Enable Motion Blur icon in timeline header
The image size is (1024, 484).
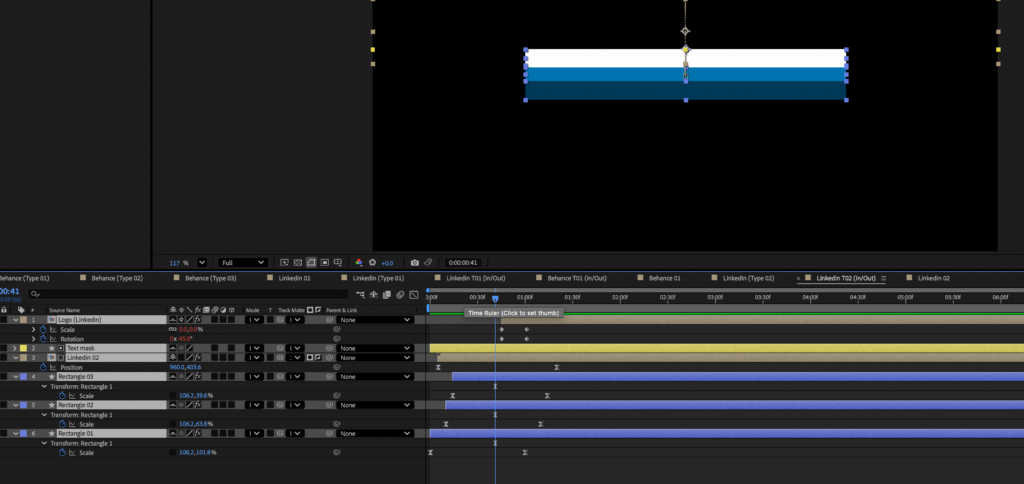(400, 295)
